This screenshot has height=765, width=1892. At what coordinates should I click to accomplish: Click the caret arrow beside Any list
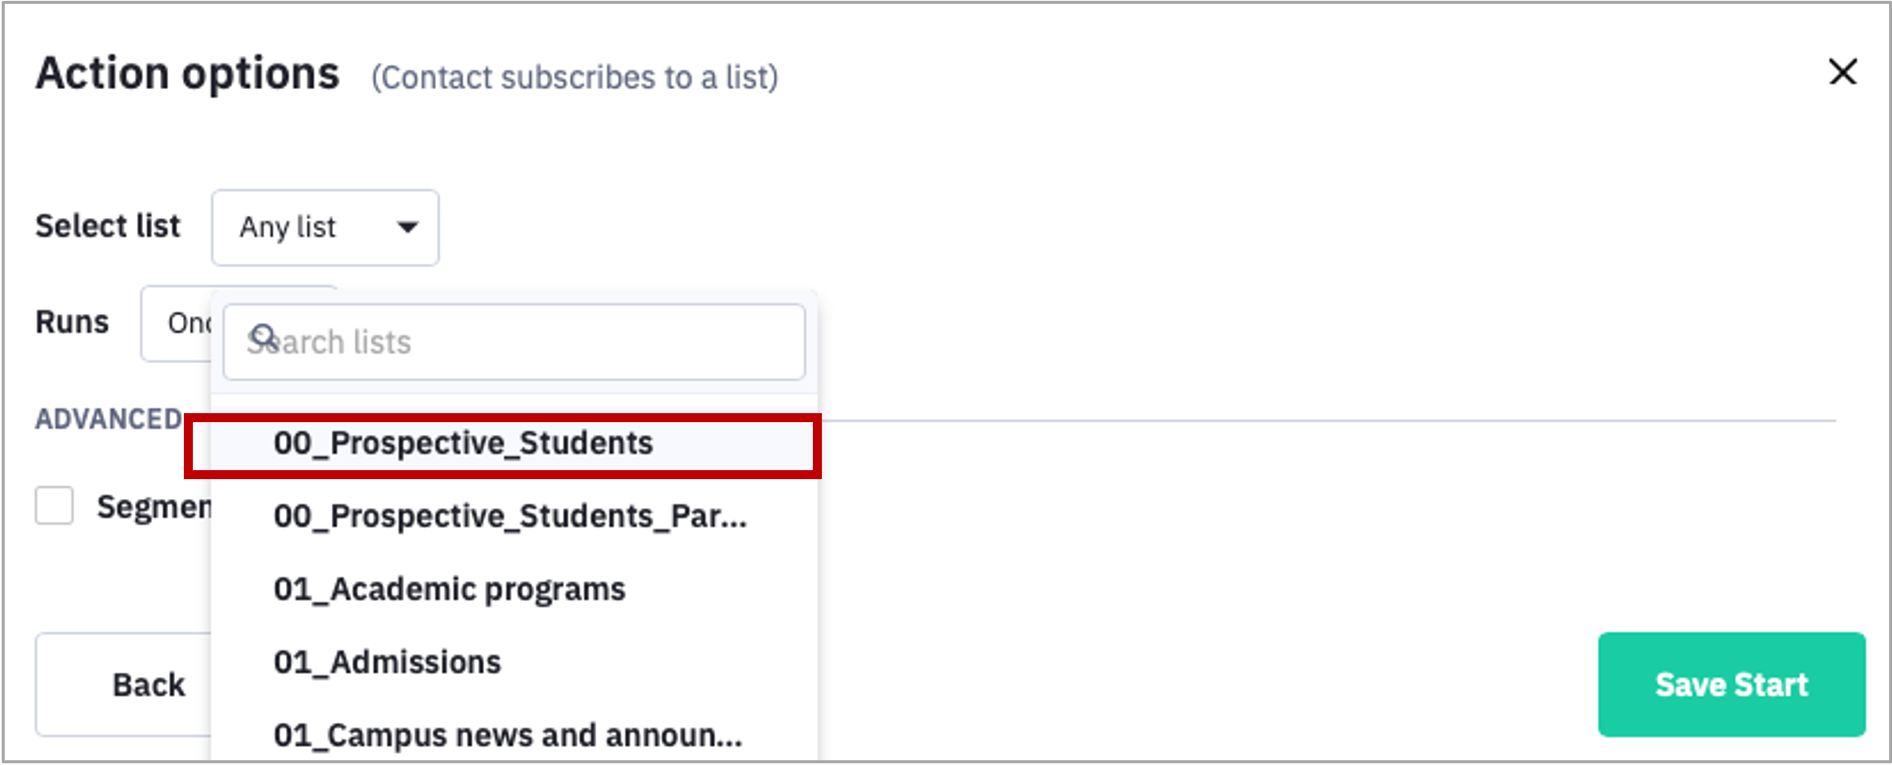tap(407, 227)
